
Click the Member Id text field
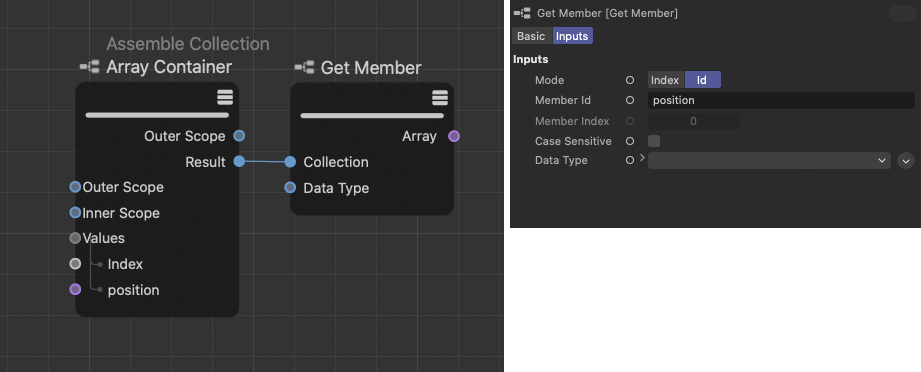pos(781,100)
